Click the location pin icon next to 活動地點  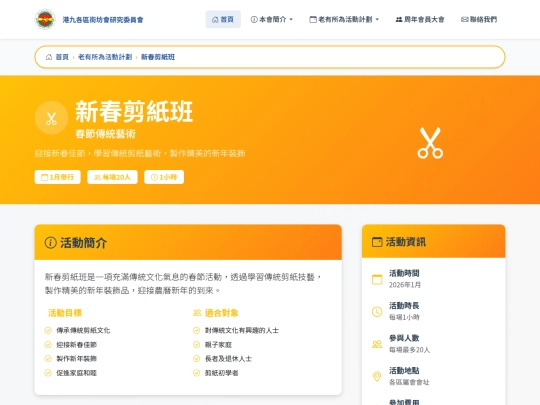coord(377,376)
